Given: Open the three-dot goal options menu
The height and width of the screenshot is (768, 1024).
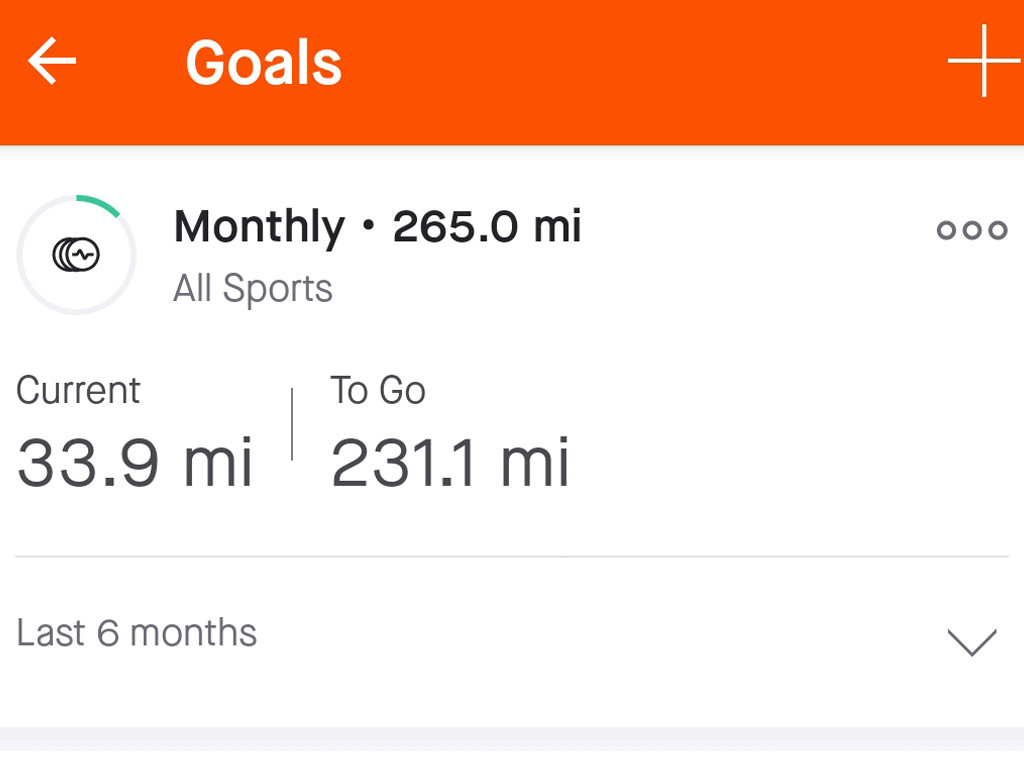Looking at the screenshot, I should click(971, 230).
